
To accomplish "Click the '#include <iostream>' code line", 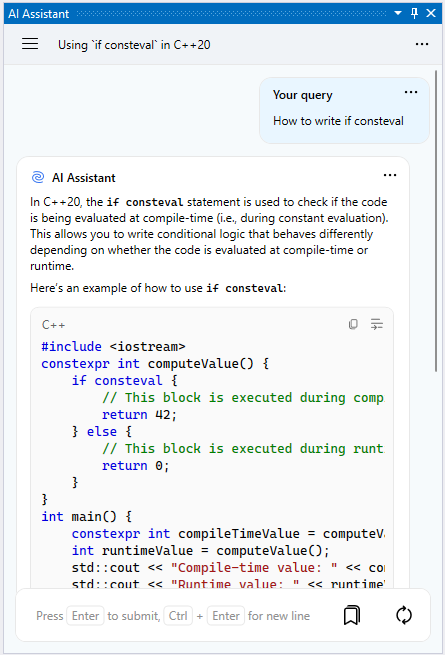I will [x=113, y=346].
